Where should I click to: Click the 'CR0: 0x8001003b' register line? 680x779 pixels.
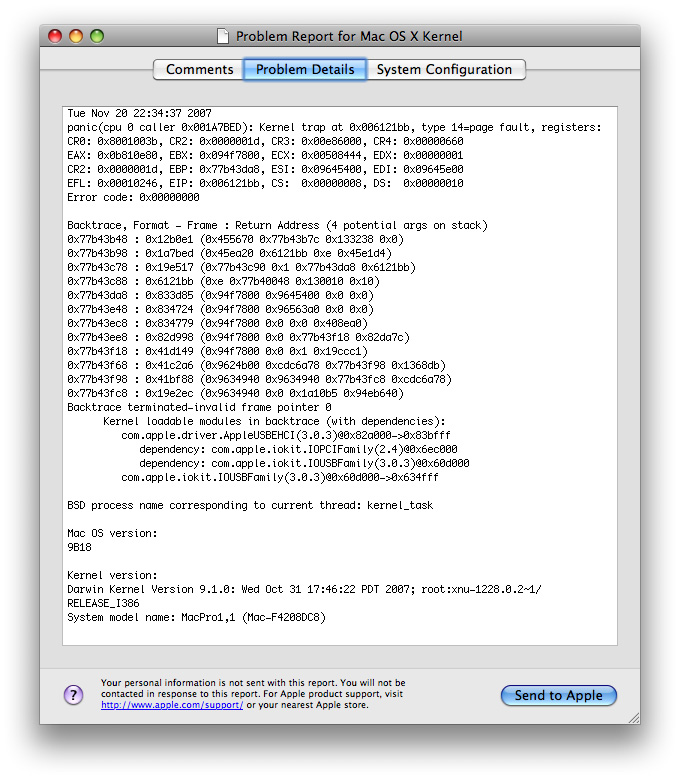(x=265, y=141)
